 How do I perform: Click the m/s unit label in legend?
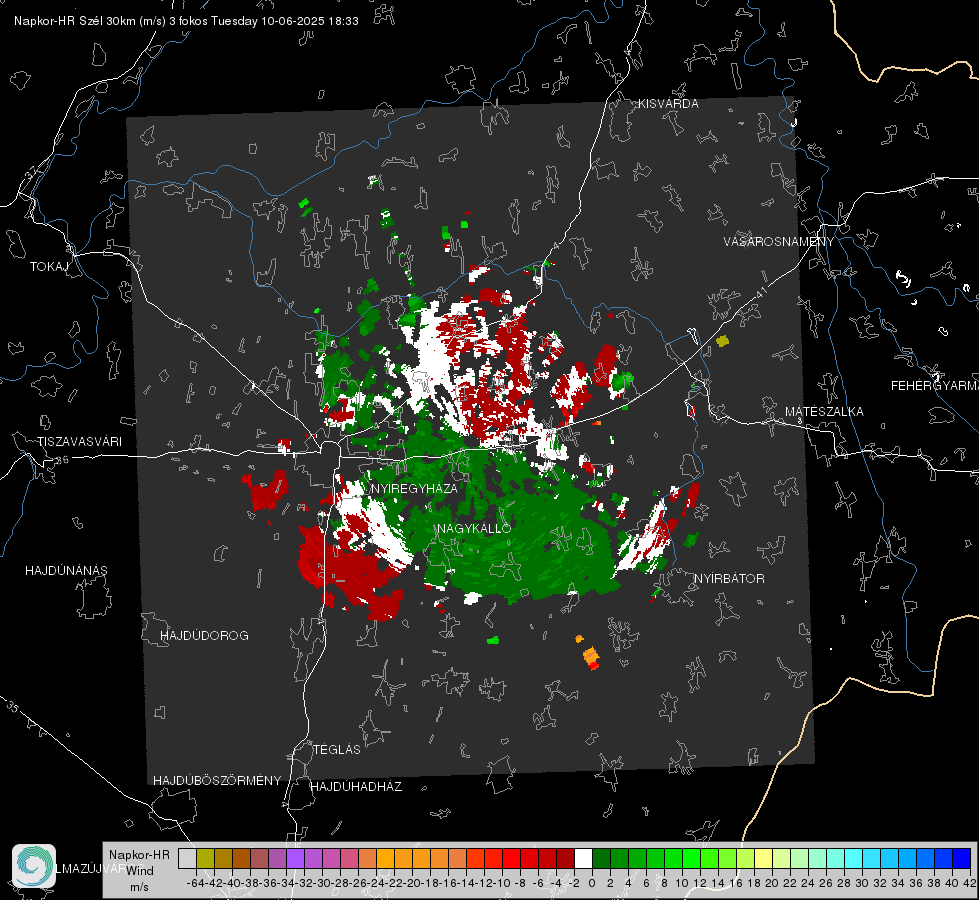point(139,887)
